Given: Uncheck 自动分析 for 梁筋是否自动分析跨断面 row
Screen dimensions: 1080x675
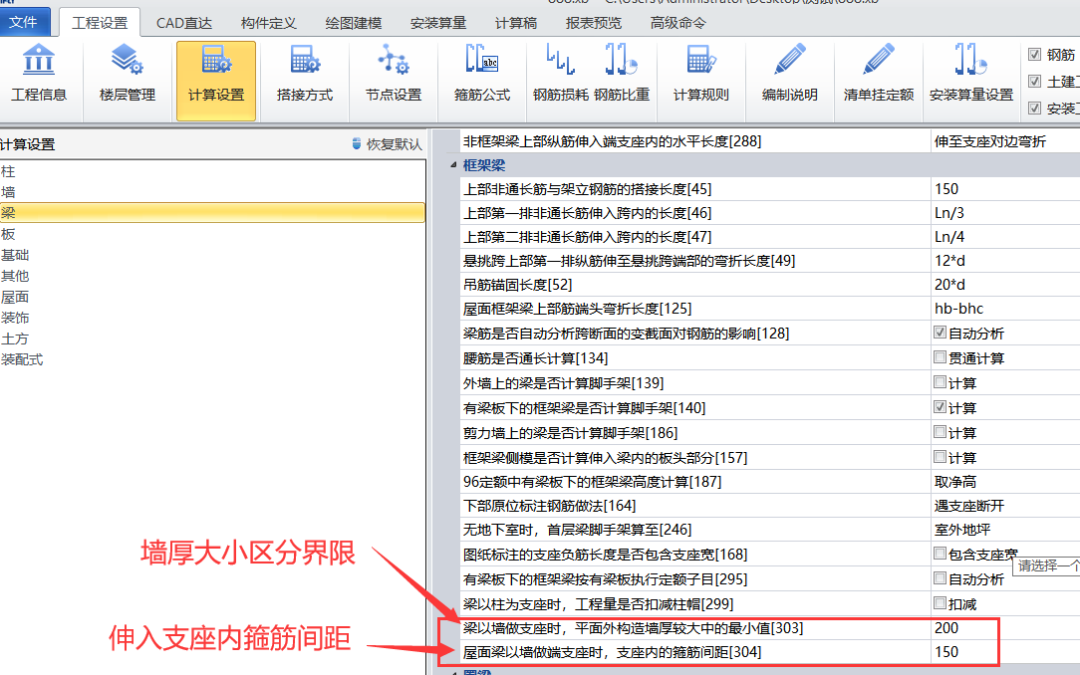Looking at the screenshot, I should point(940,333).
